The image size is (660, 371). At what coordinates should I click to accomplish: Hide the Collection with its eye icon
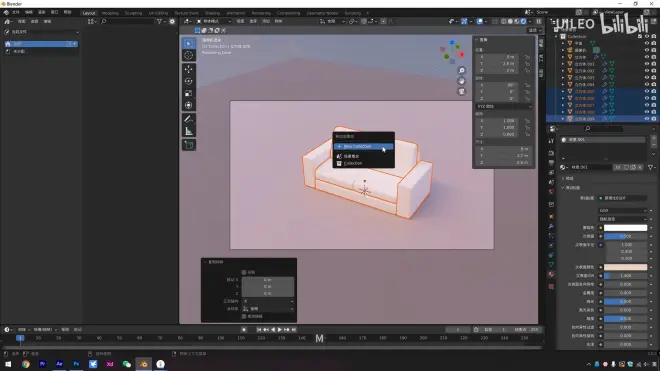647,37
